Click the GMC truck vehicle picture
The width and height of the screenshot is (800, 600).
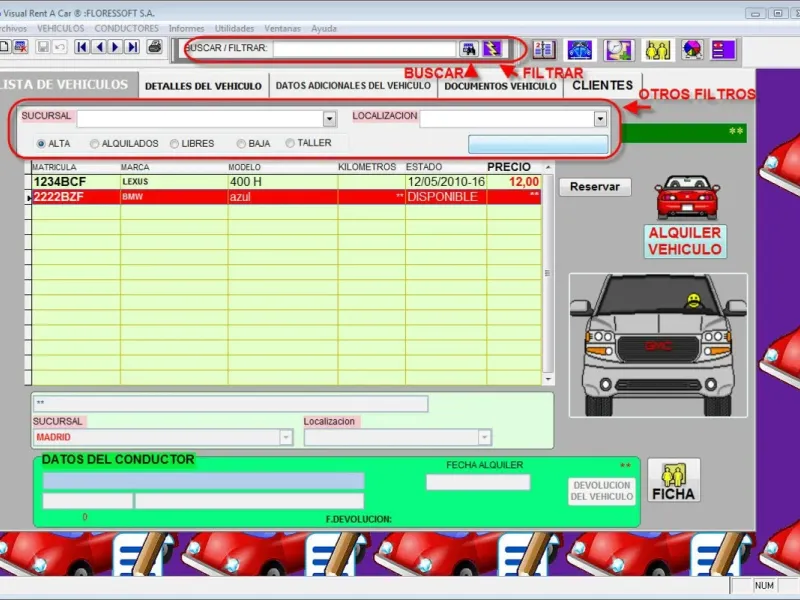pos(658,345)
